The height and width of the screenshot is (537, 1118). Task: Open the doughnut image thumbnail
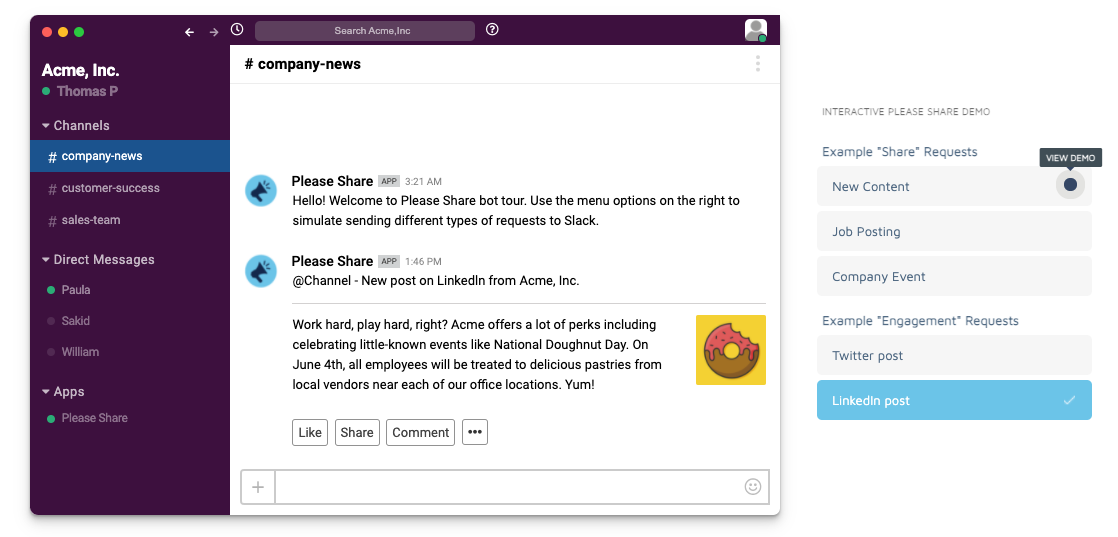tap(731, 350)
